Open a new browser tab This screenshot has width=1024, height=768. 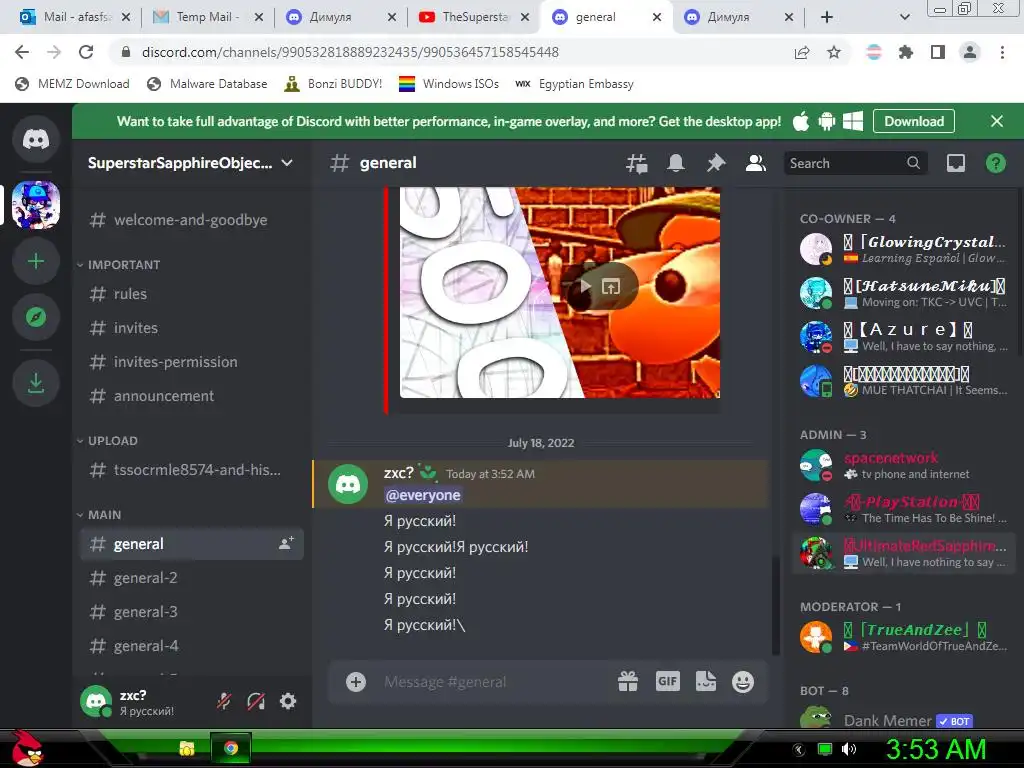coord(827,17)
